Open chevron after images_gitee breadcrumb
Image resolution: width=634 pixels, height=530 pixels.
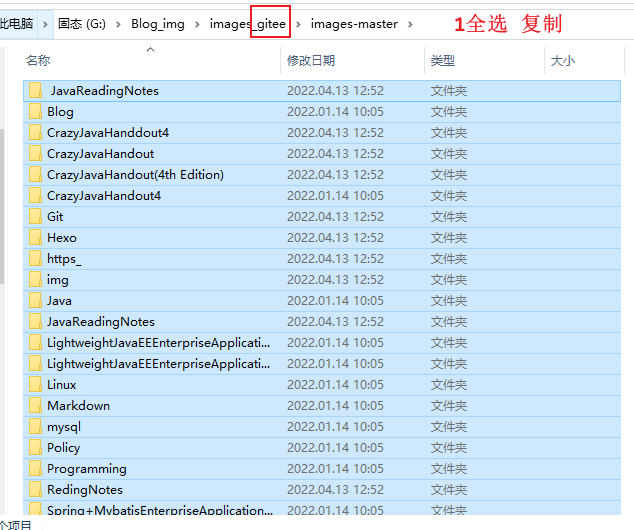tap(298, 24)
